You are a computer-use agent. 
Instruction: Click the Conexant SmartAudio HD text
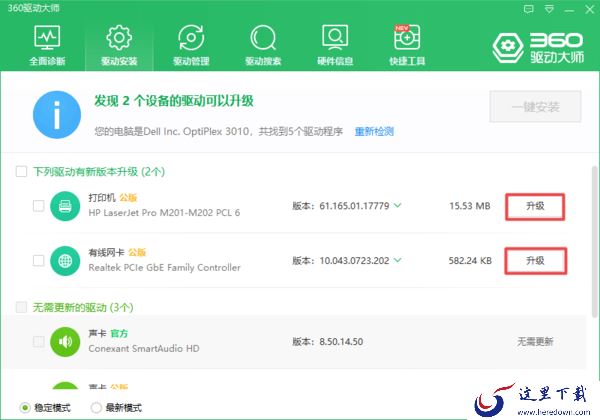click(144, 348)
